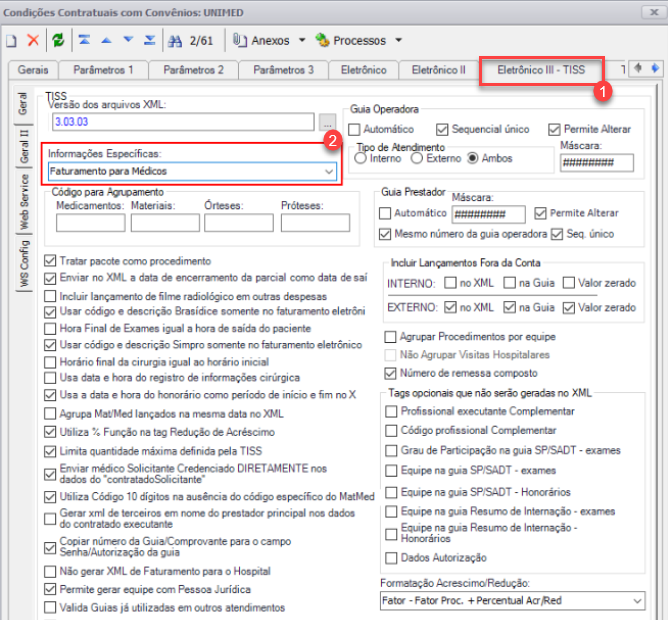Viewport: 668px width, 620px height.
Task: Click the binoculars search icon
Action: tap(175, 41)
